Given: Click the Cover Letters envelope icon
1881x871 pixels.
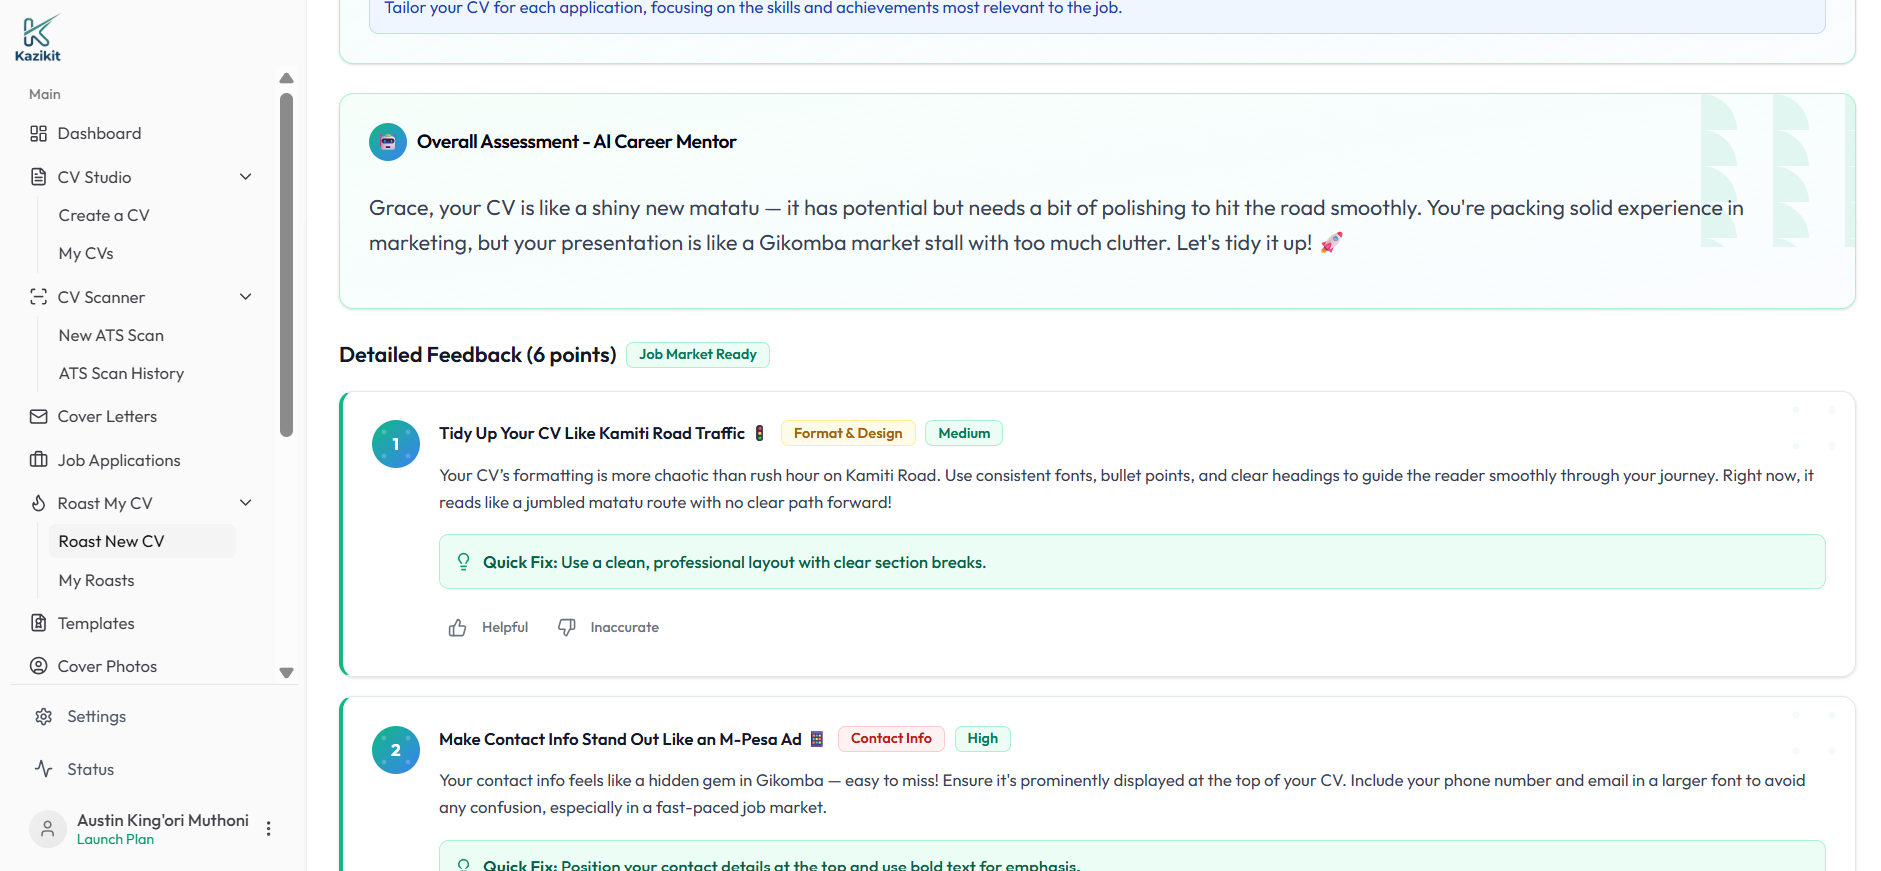Looking at the screenshot, I should pyautogui.click(x=39, y=416).
